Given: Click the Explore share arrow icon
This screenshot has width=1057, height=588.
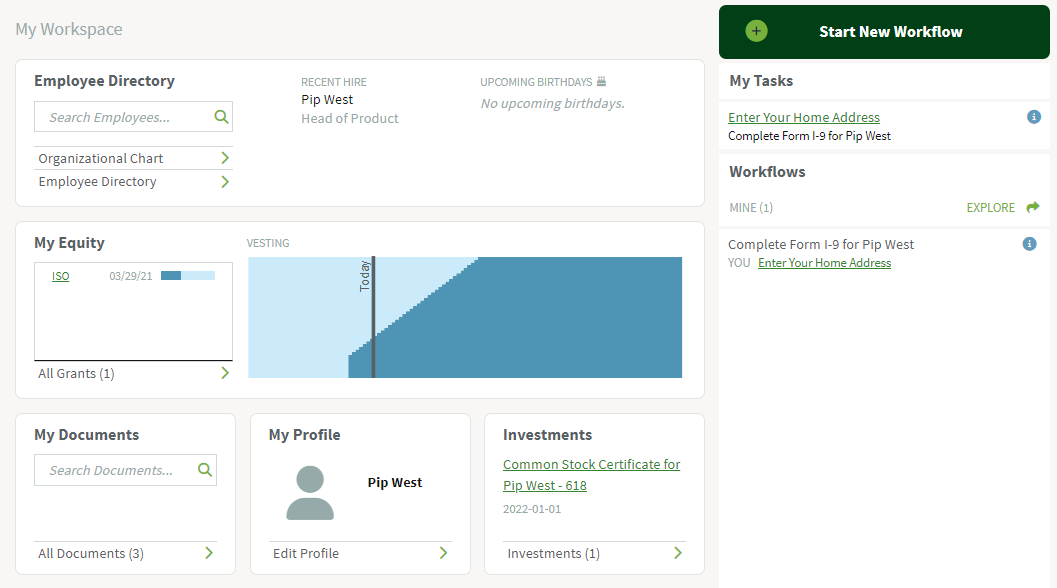Looking at the screenshot, I should (x=1033, y=207).
